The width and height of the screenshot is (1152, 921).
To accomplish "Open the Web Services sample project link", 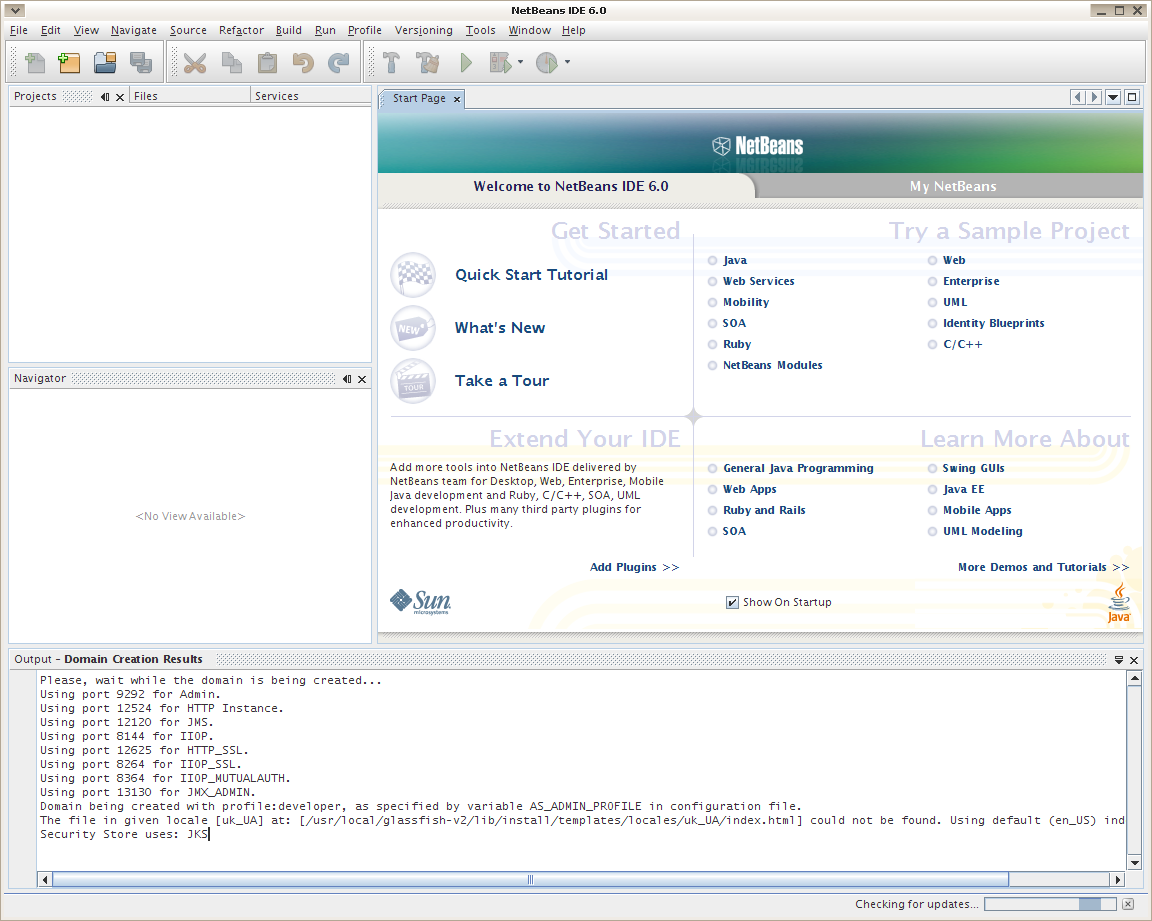I will pyautogui.click(x=758, y=281).
